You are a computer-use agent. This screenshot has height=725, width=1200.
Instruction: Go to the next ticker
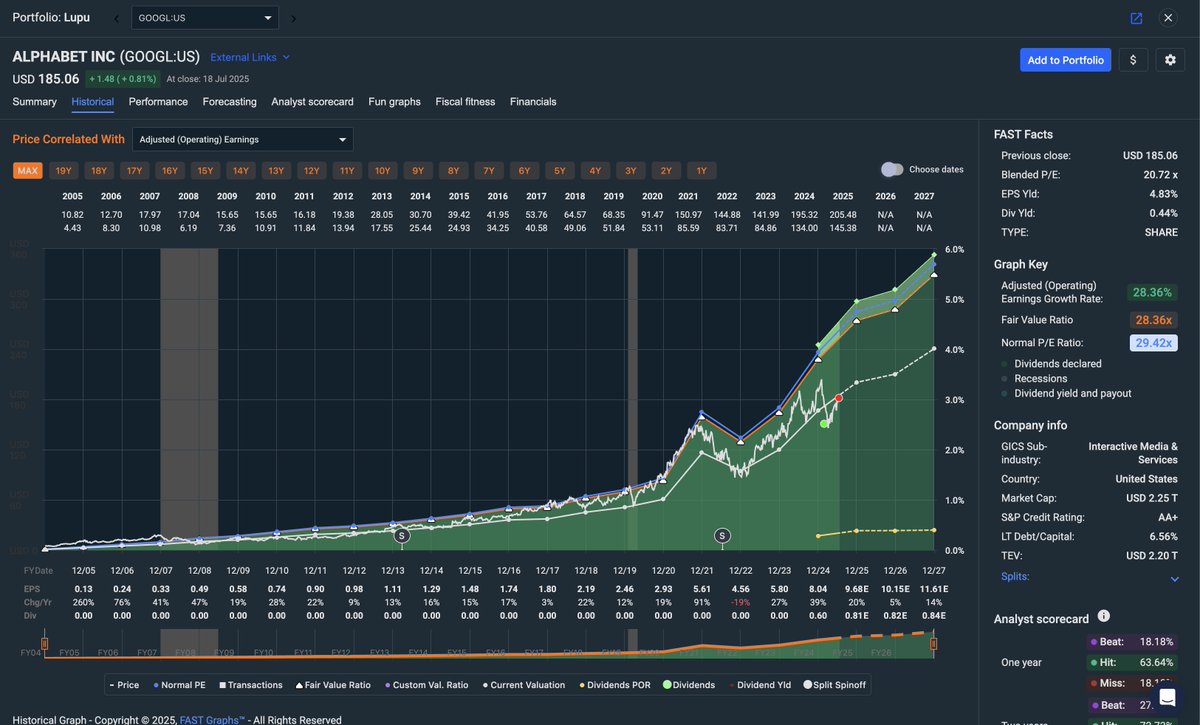click(x=293, y=18)
